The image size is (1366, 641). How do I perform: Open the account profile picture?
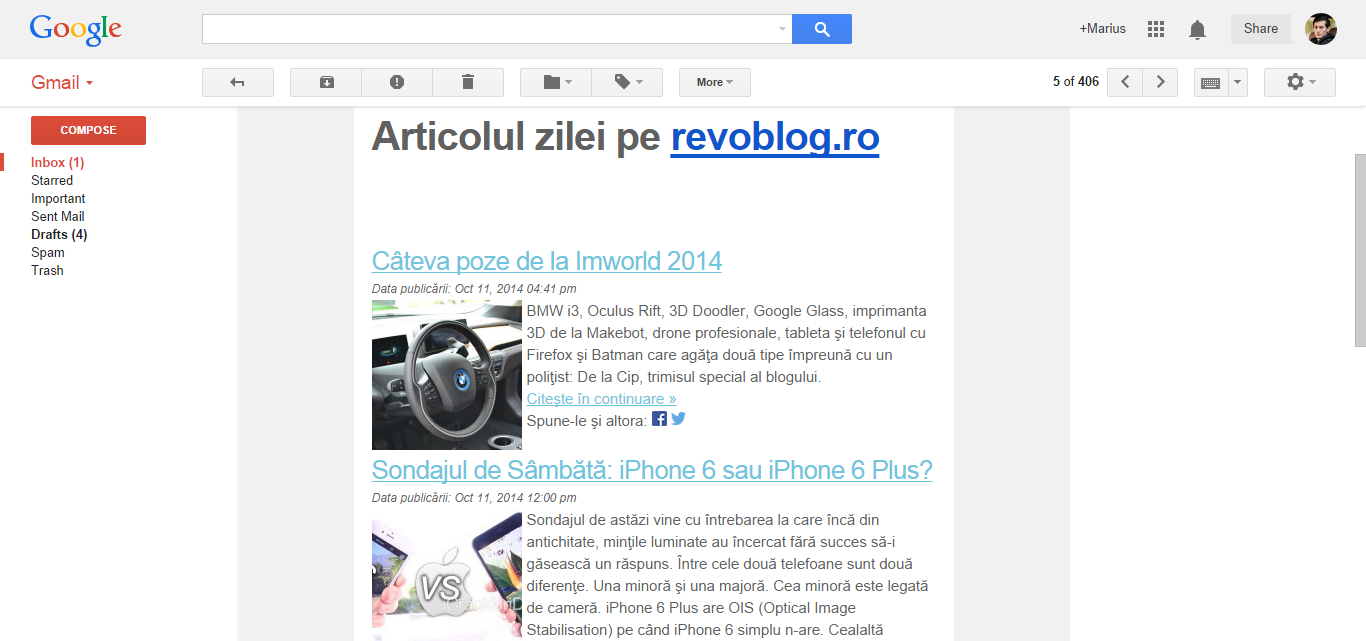1321,29
